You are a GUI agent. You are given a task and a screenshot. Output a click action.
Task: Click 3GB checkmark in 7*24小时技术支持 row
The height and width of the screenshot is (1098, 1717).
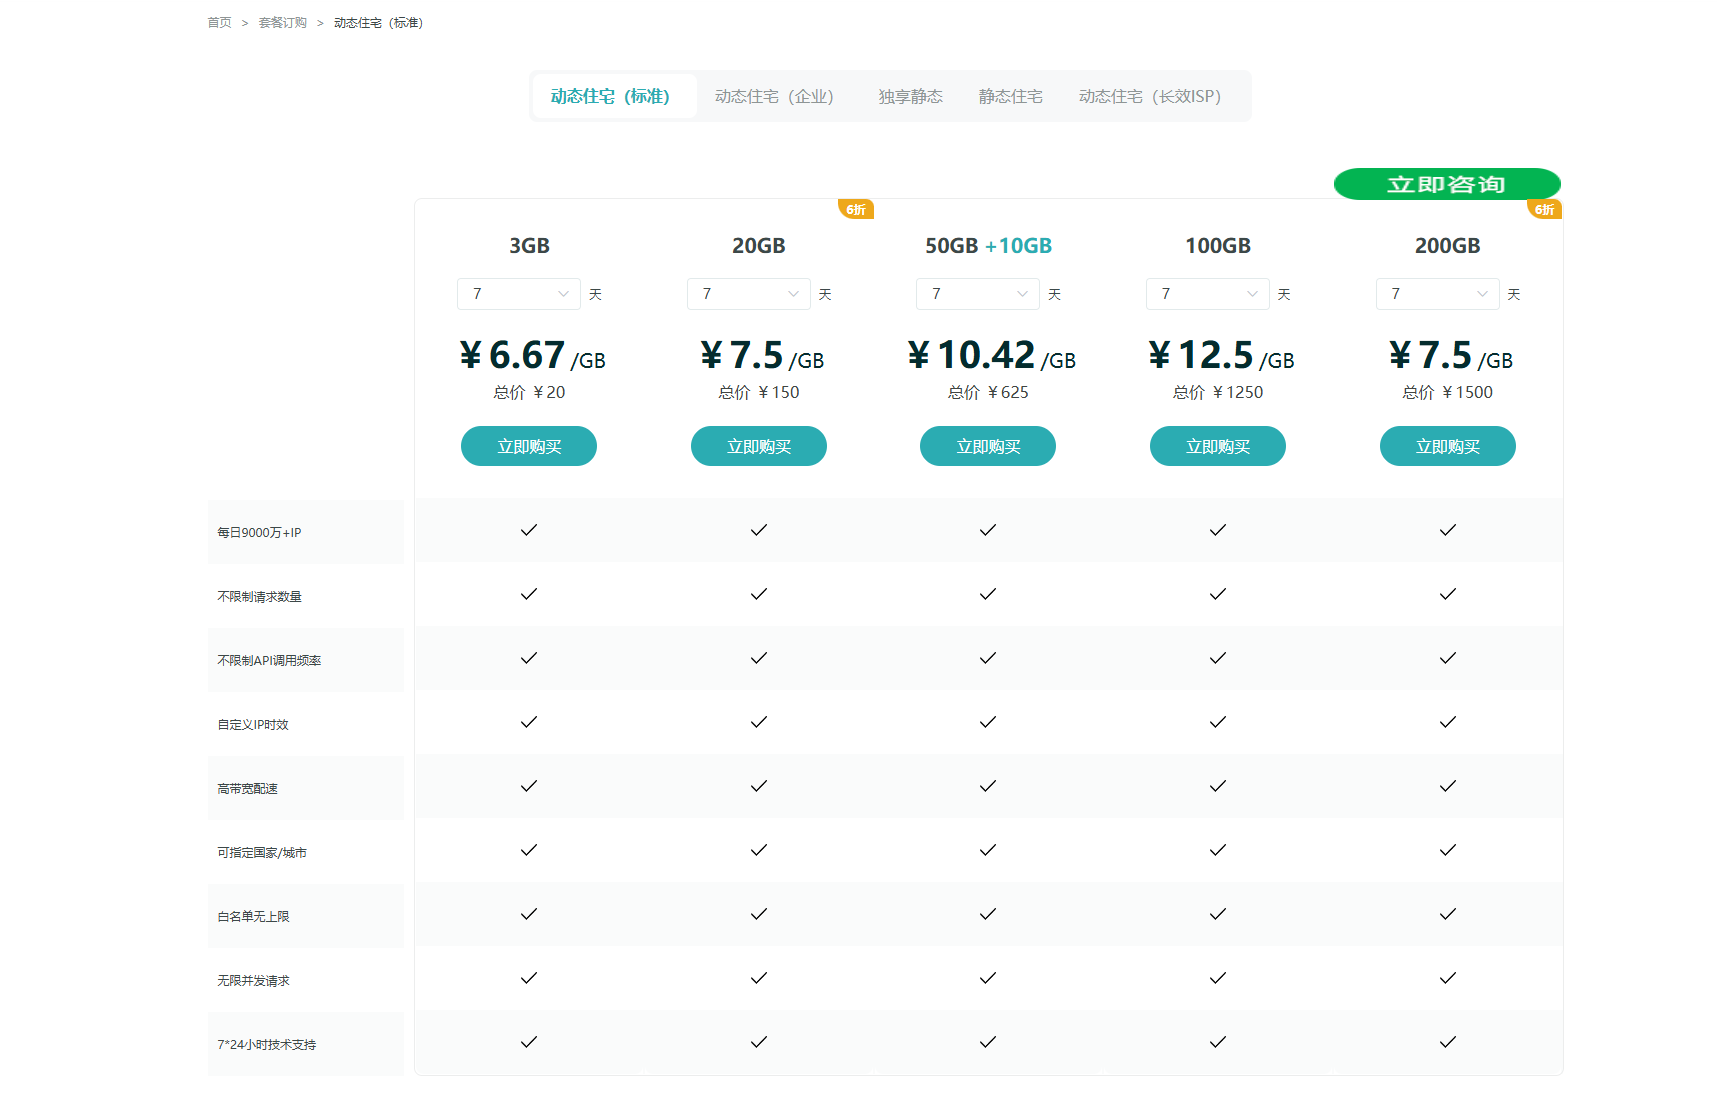click(529, 1042)
